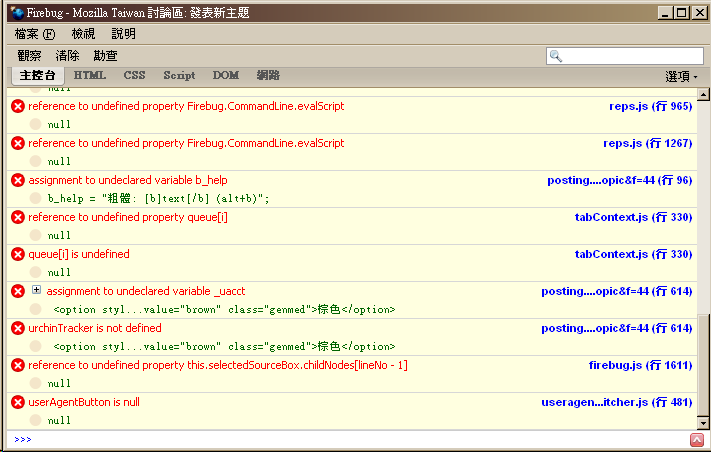Click red arrow button at command line right
Screen dimensions: 711x452
696,440
